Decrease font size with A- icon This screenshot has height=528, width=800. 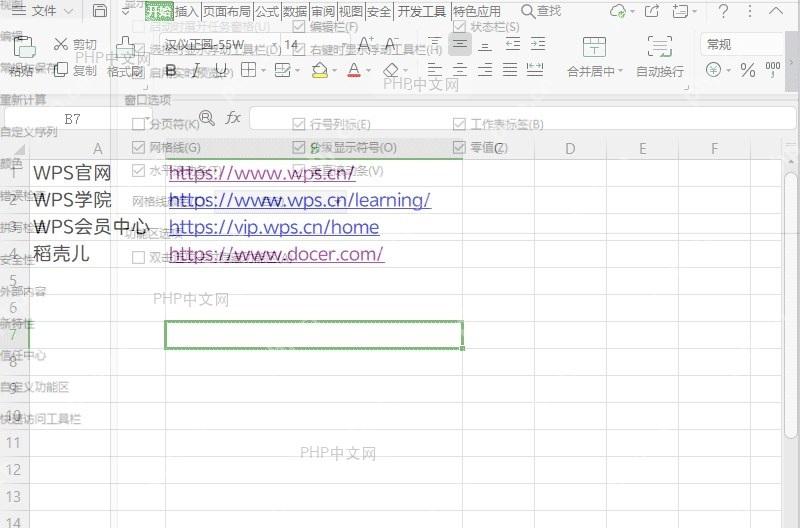point(391,44)
